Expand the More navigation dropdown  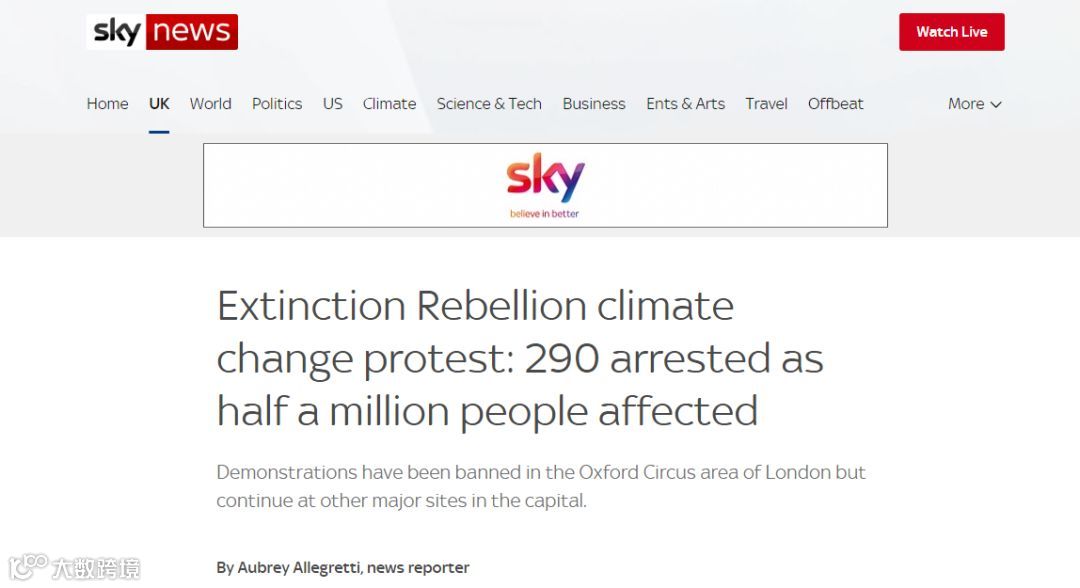pos(974,104)
